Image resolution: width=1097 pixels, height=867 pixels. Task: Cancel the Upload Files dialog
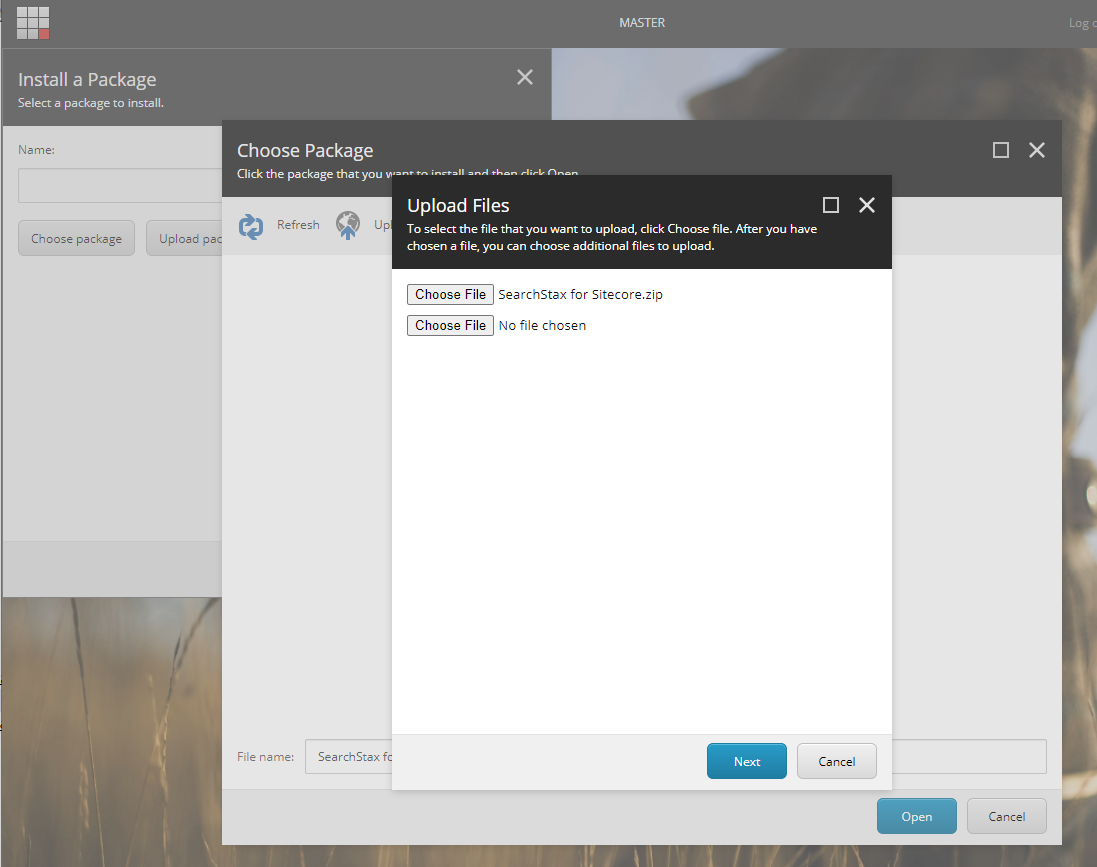837,761
